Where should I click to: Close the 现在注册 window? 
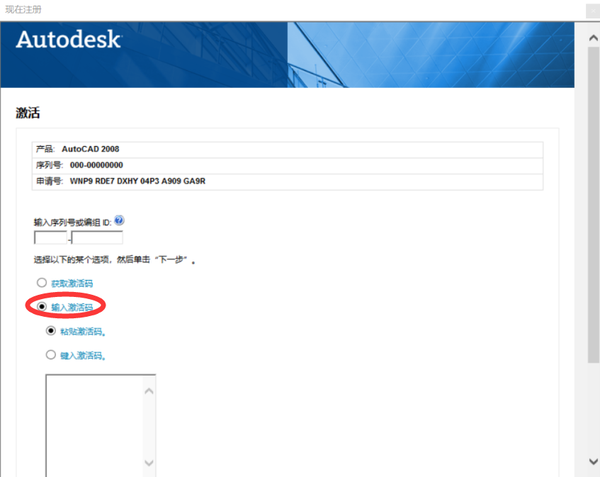593,11
